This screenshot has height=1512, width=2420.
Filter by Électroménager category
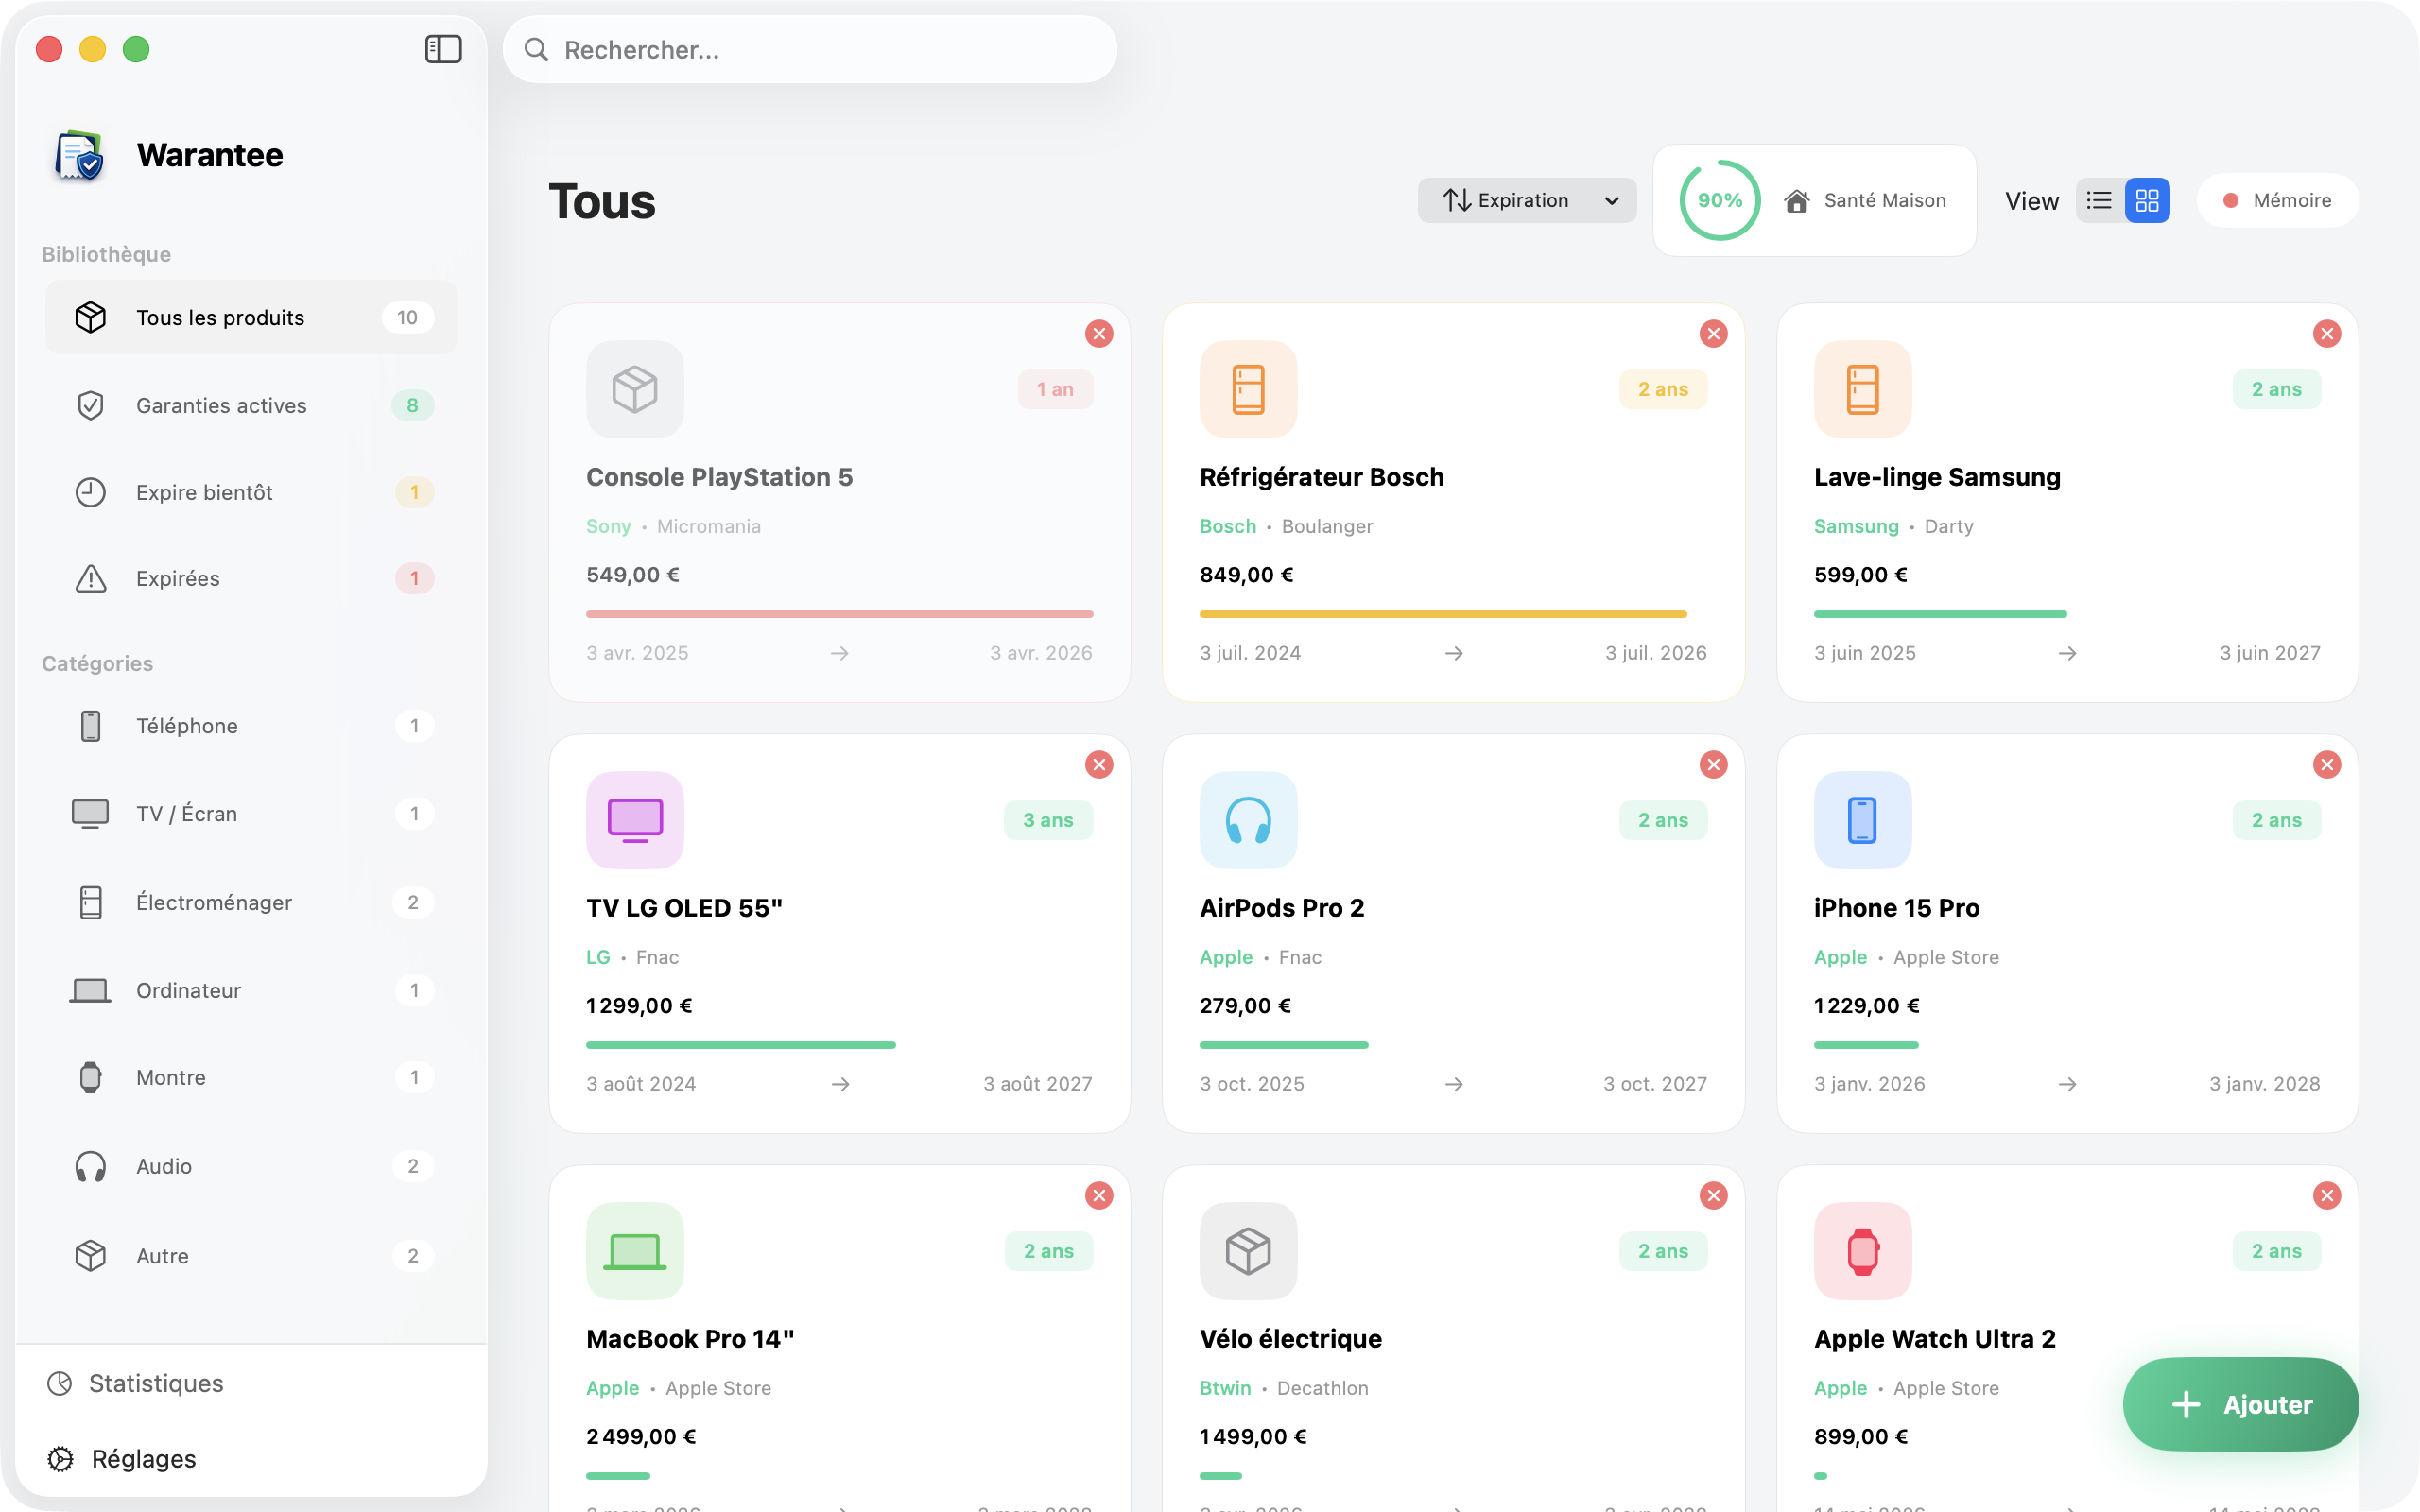point(251,902)
